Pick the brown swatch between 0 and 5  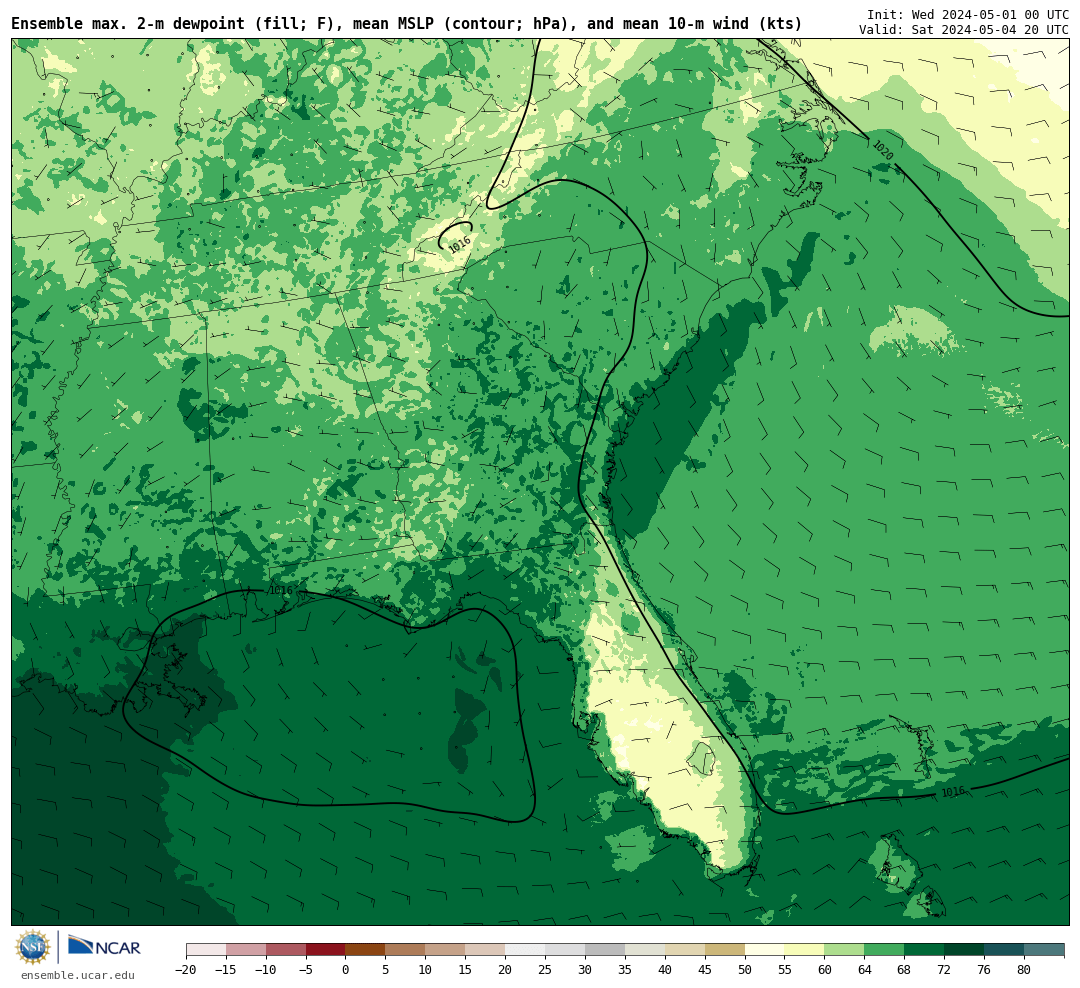(x=366, y=950)
